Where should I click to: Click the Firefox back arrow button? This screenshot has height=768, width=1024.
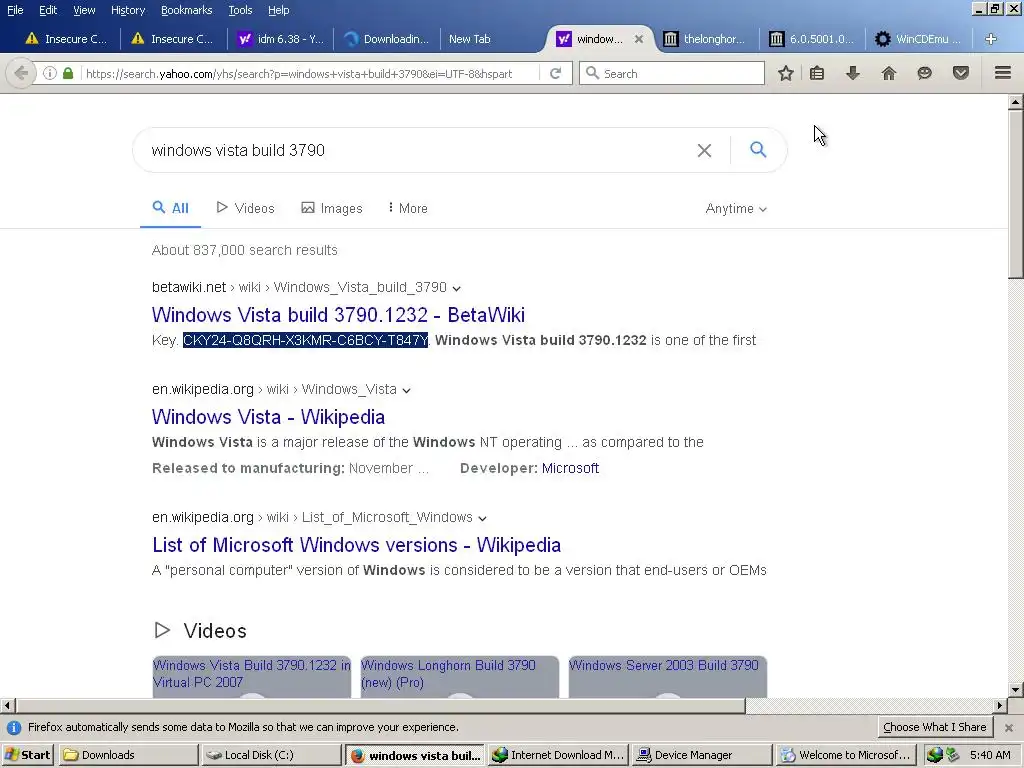(21, 73)
